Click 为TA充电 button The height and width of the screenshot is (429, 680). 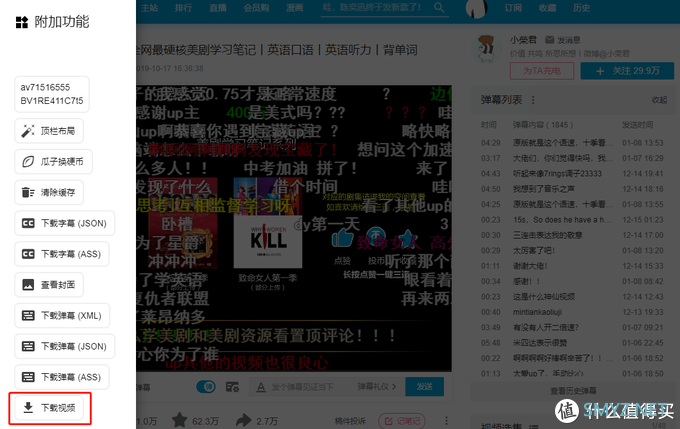click(x=542, y=71)
